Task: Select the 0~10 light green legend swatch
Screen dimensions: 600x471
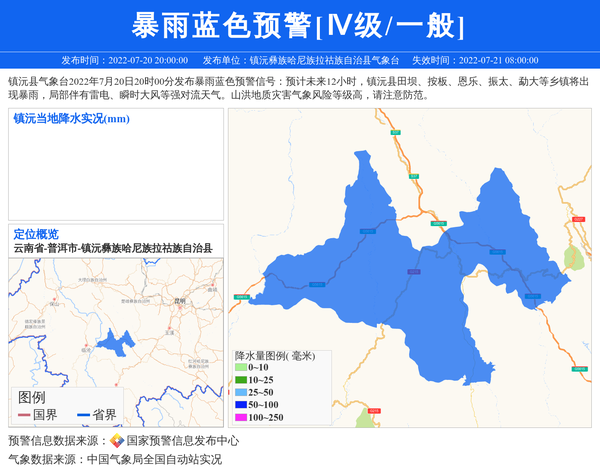Action: [241, 368]
